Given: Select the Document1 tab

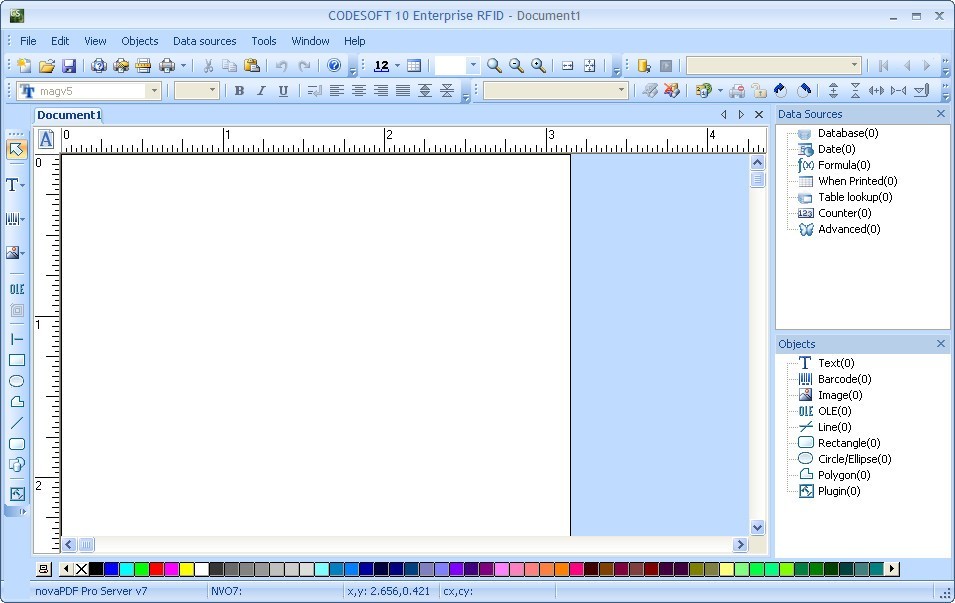Looking at the screenshot, I should (x=68, y=115).
